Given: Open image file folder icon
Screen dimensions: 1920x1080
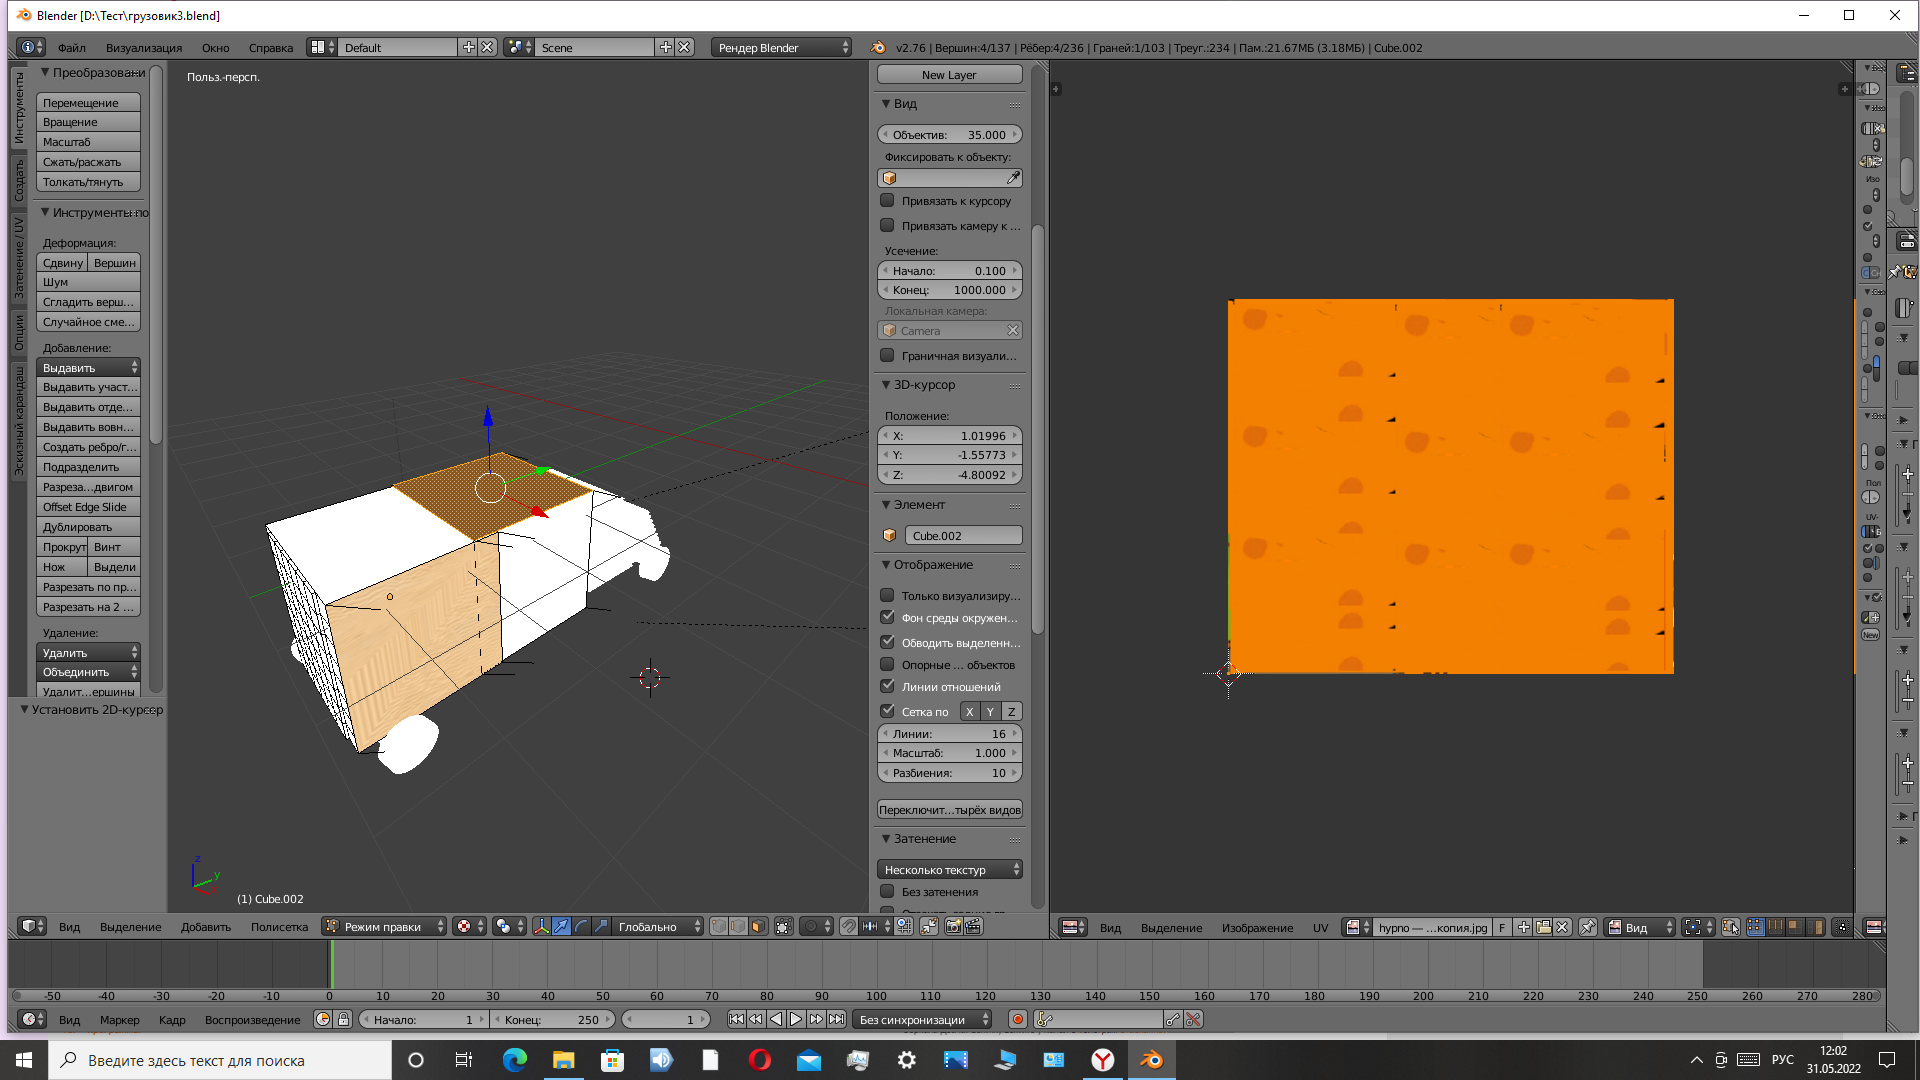Looking at the screenshot, I should pyautogui.click(x=1543, y=927).
